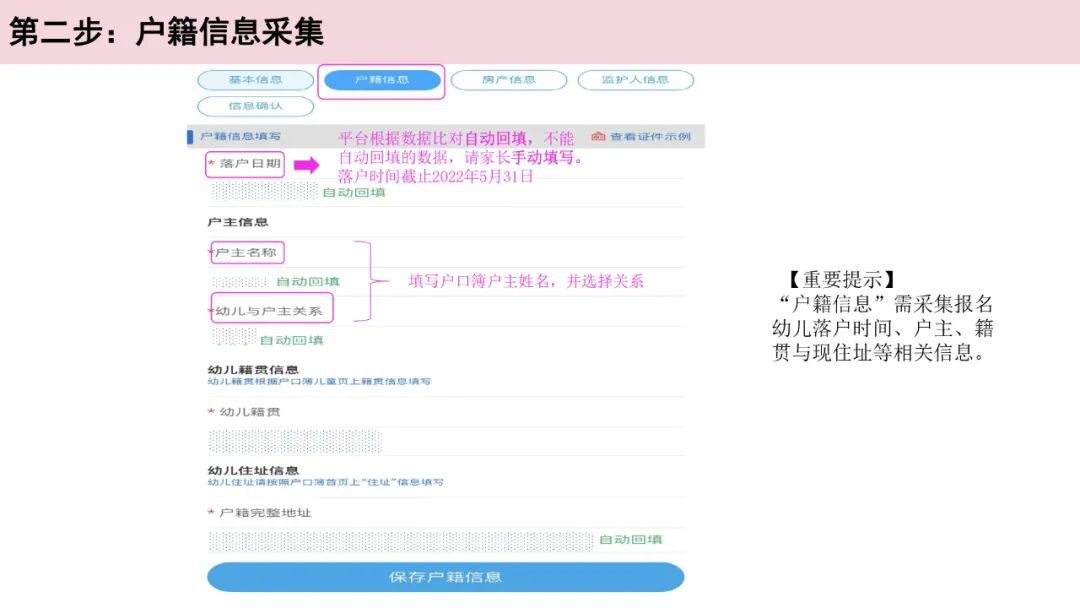Click the blurred 户主名称 value field
This screenshot has width=1080, height=608.
click(x=240, y=282)
